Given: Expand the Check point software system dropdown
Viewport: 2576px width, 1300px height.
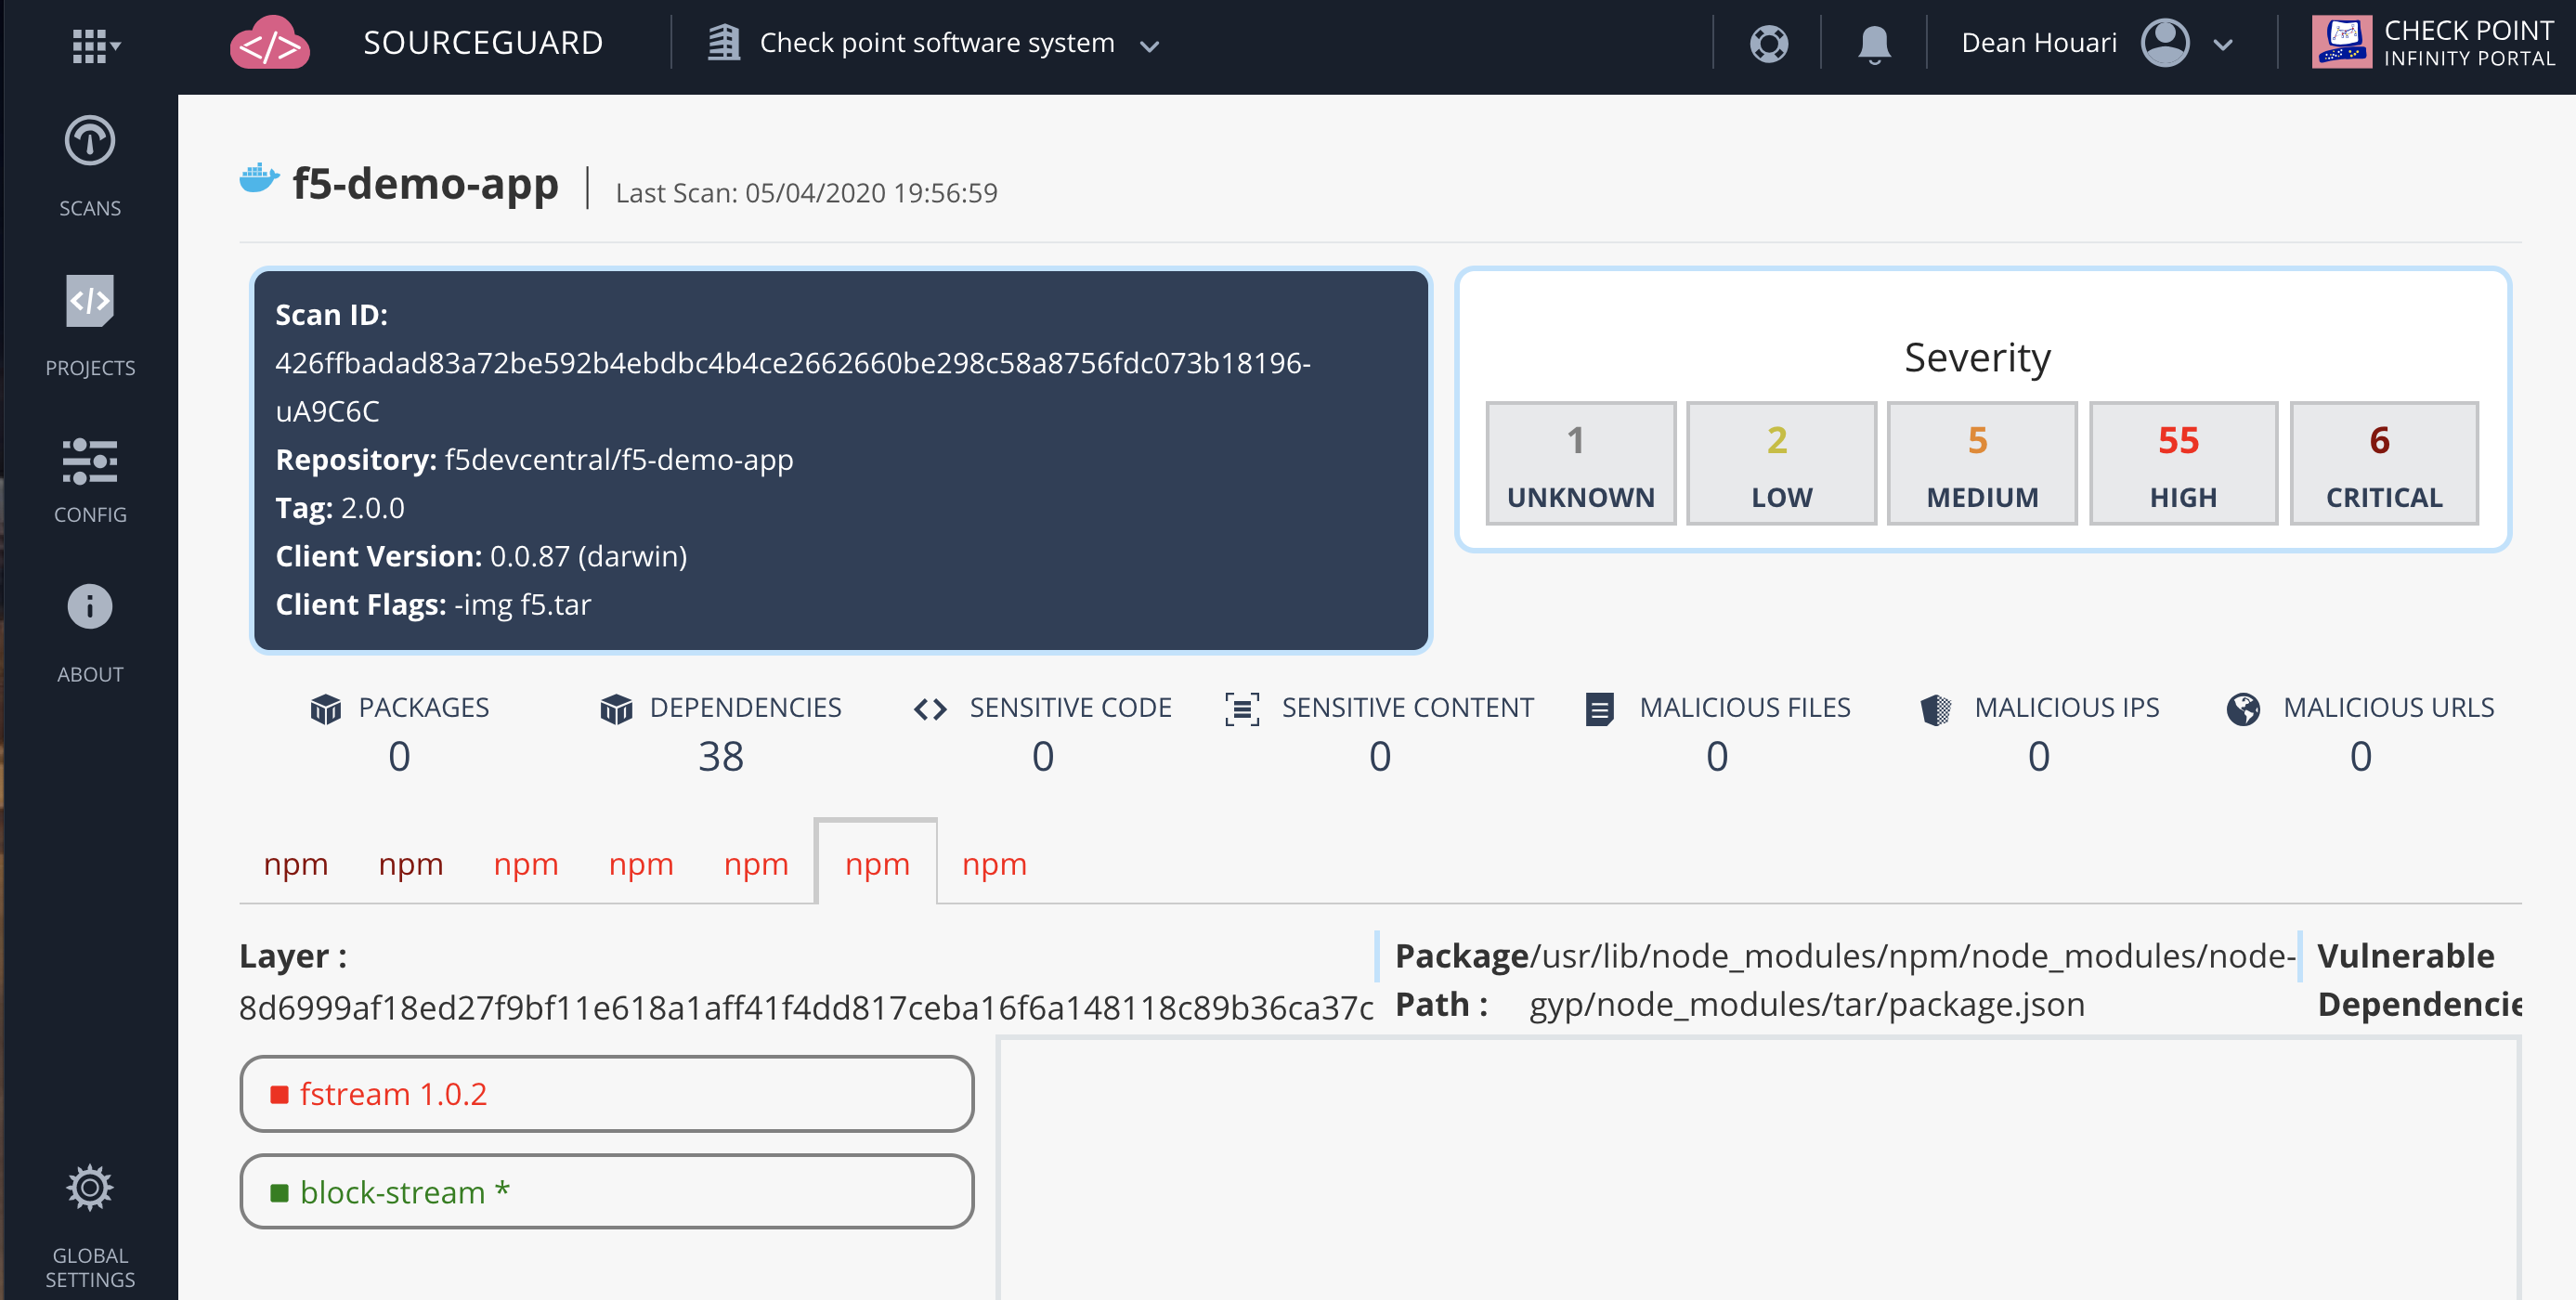Looking at the screenshot, I should pyautogui.click(x=1150, y=46).
